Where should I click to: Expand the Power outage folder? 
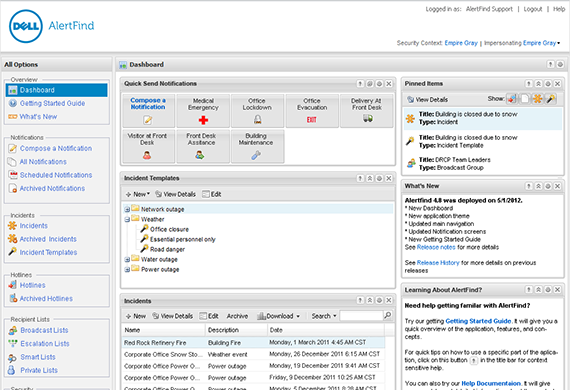pos(127,270)
